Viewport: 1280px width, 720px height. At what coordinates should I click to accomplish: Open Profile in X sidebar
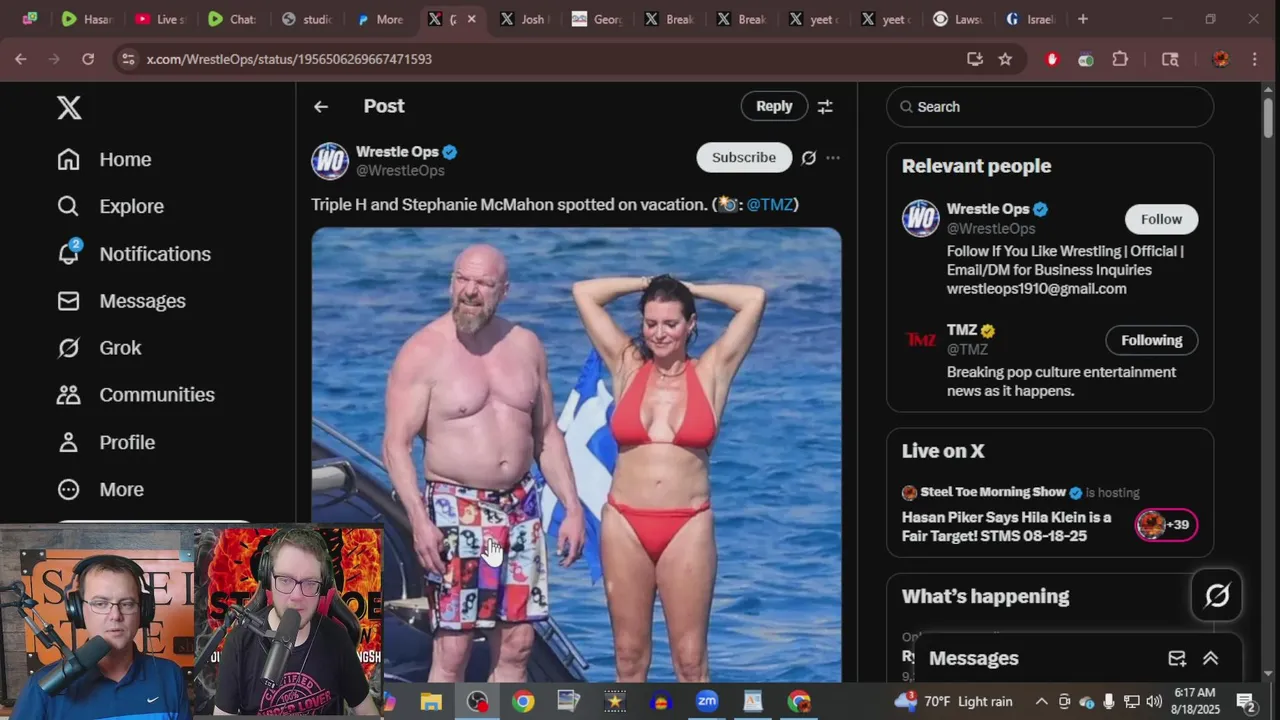(106, 442)
